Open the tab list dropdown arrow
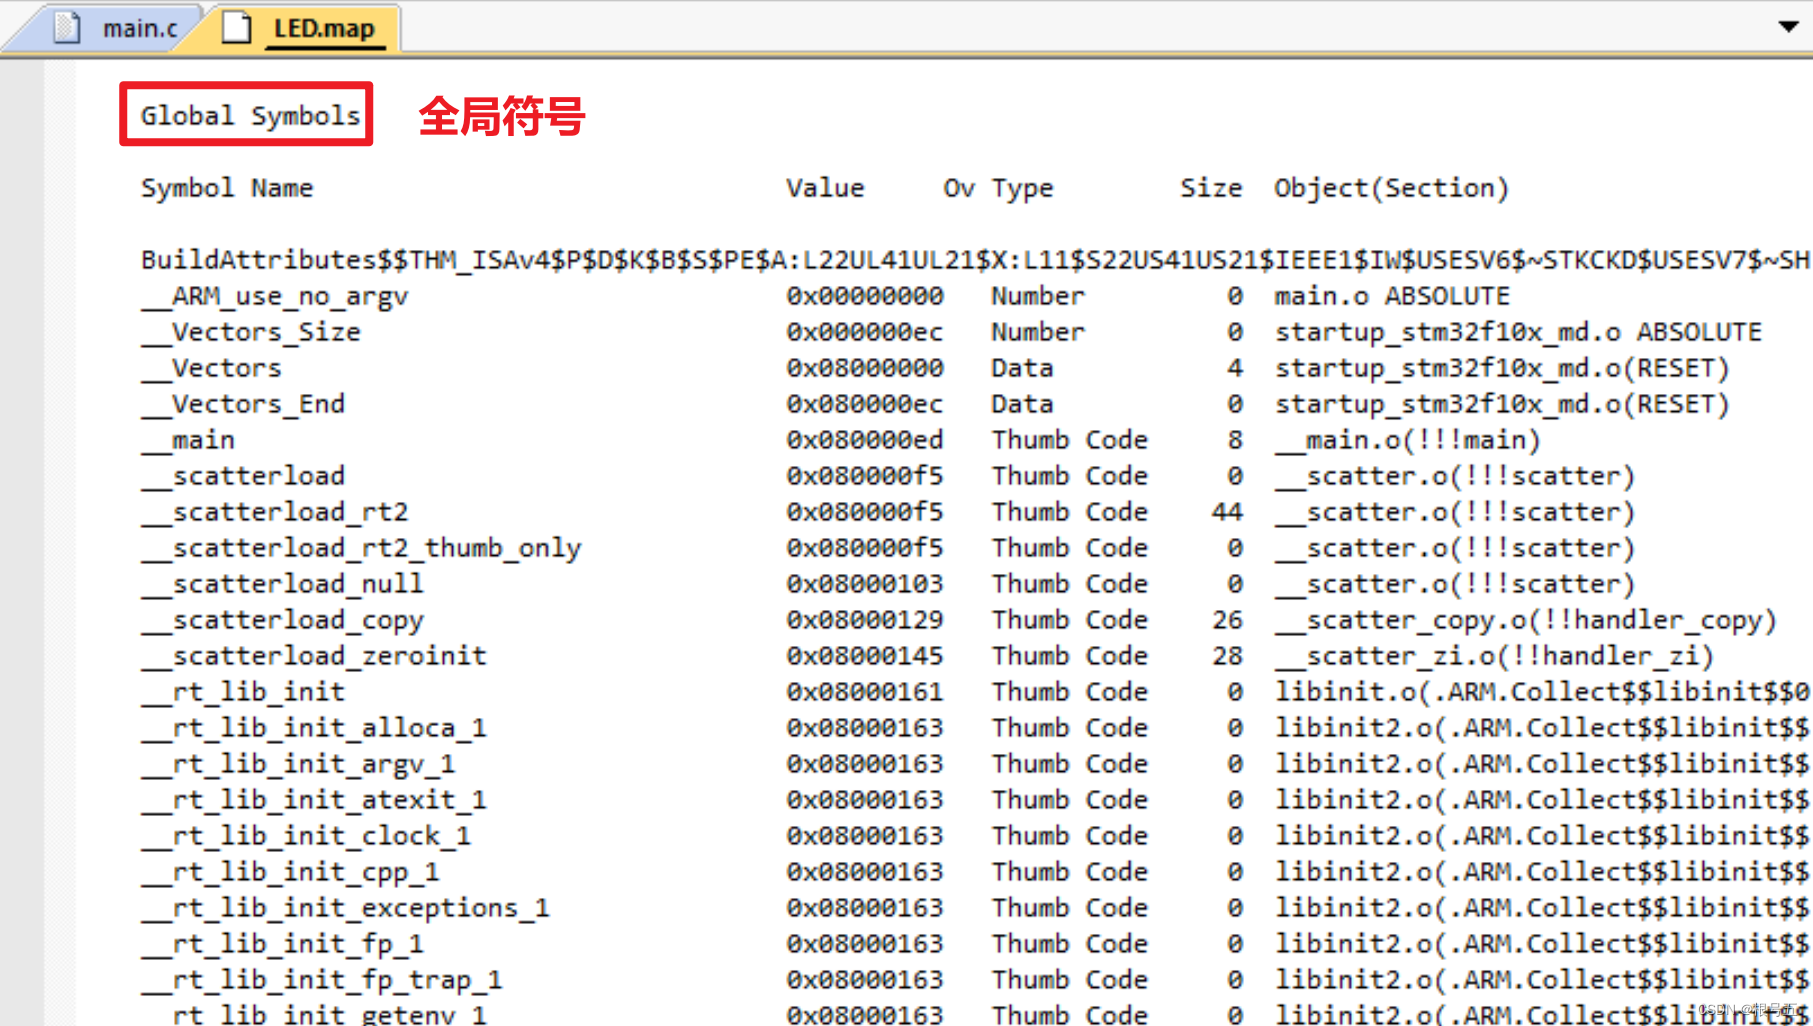Screen dimensions: 1813x1026 (1787, 27)
